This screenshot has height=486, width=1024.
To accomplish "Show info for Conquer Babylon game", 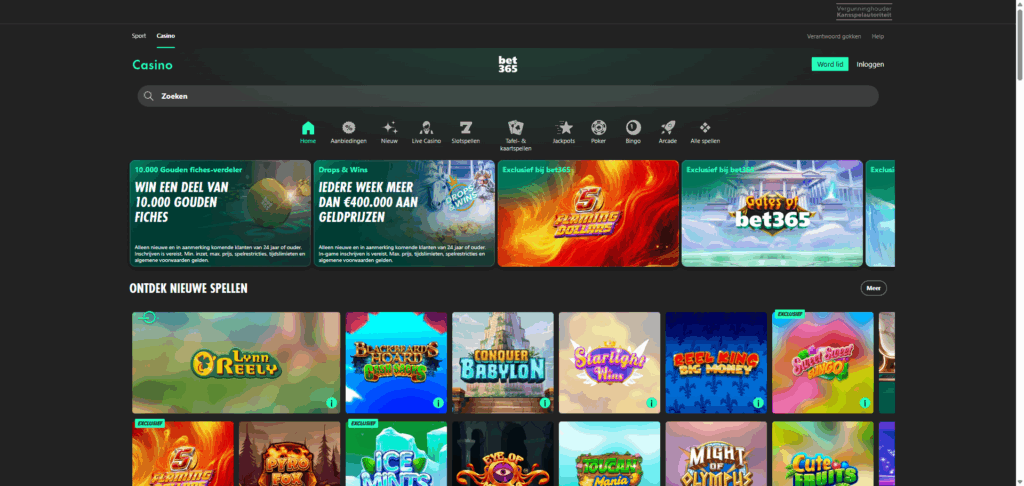I will coord(545,403).
